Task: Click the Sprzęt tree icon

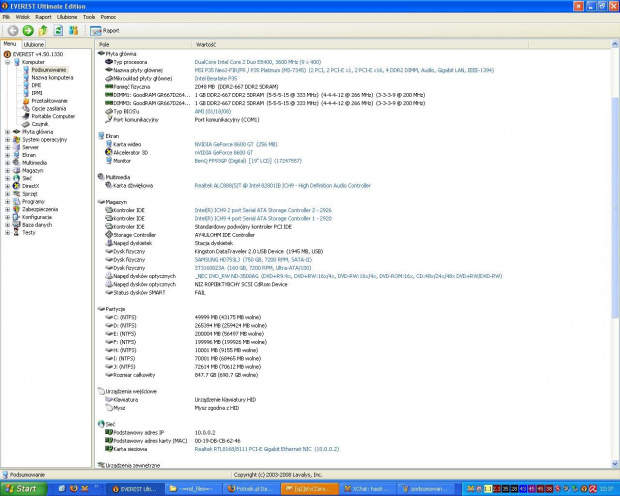Action: [16, 194]
